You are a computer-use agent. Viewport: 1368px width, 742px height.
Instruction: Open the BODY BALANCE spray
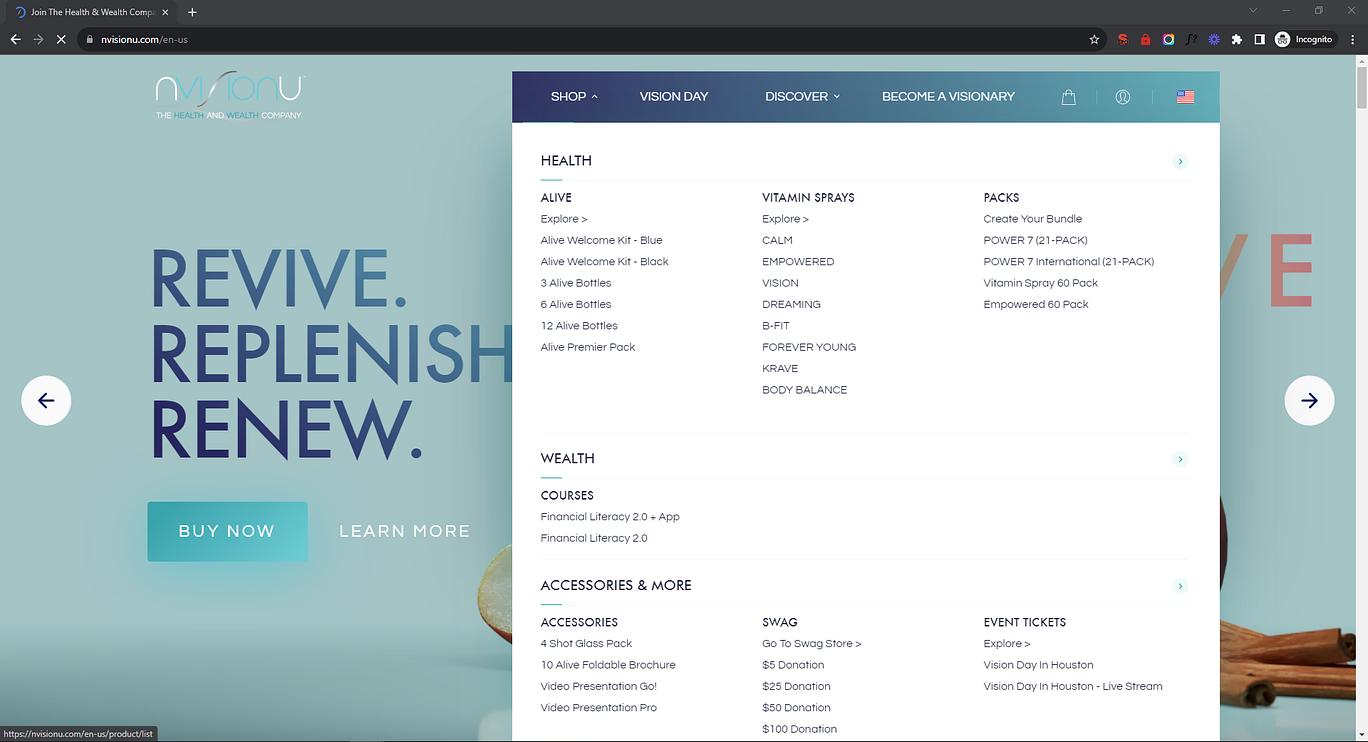[x=805, y=390]
